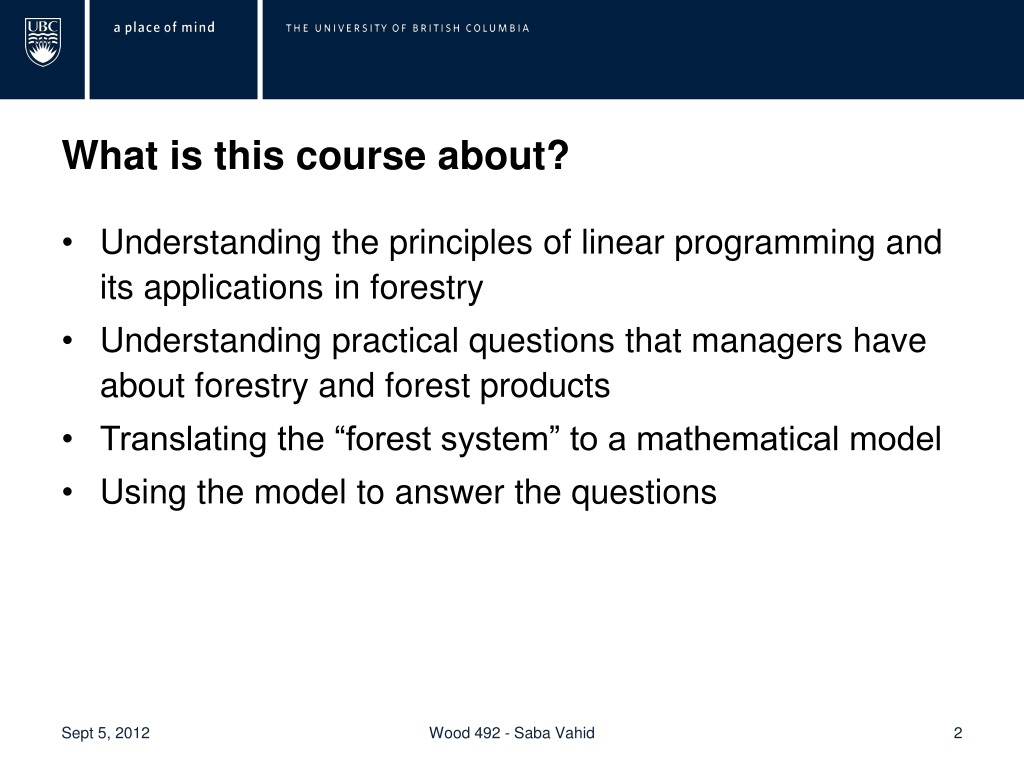Click the line 'about forestry and forest products'
The image size is (1024, 768).
[355, 386]
